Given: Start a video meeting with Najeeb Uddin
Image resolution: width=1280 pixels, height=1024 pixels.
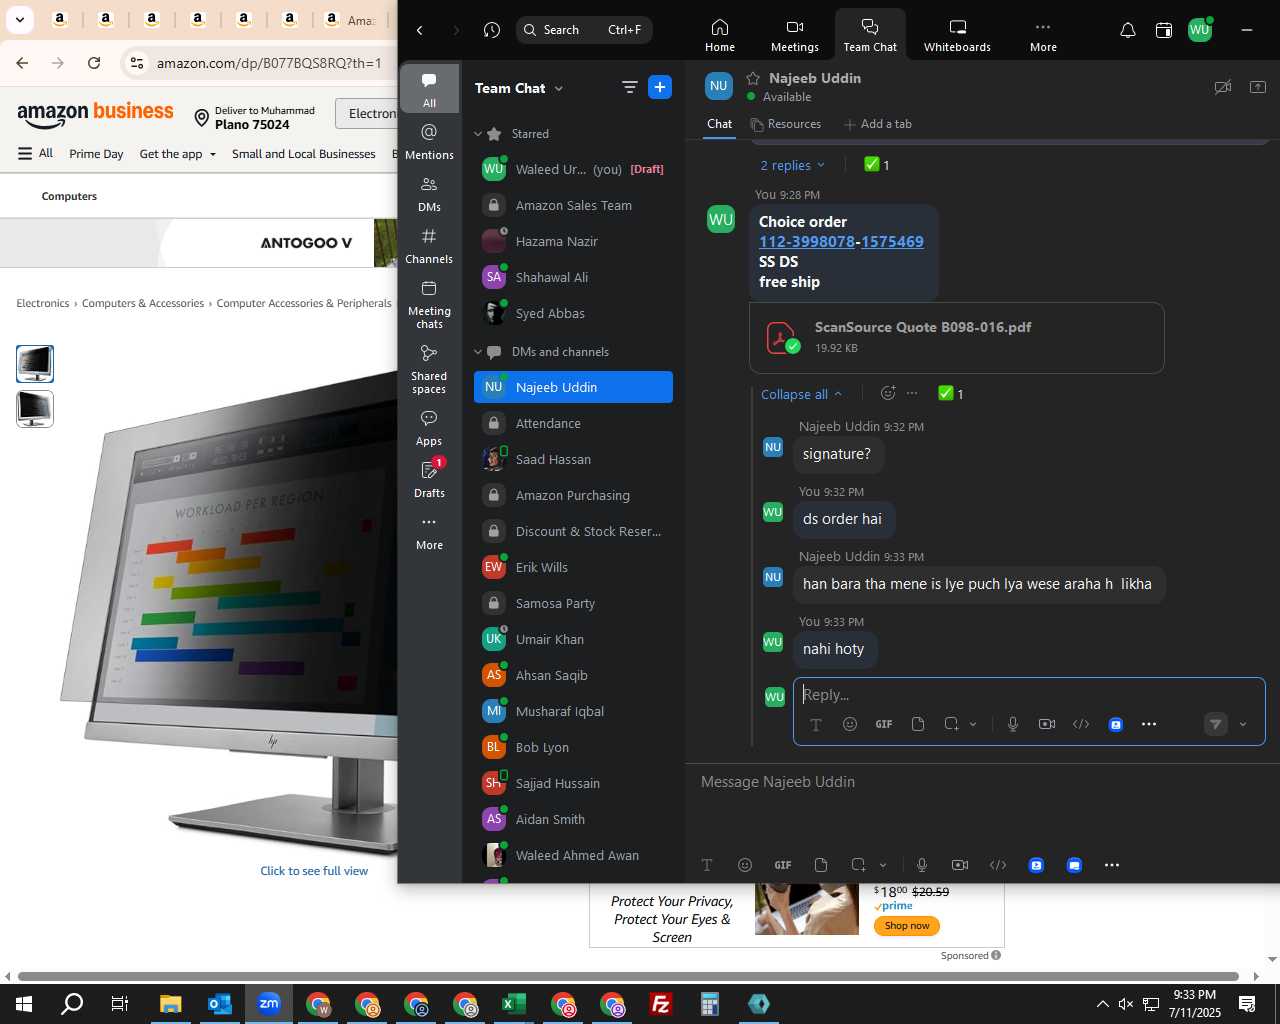Looking at the screenshot, I should point(1222,87).
